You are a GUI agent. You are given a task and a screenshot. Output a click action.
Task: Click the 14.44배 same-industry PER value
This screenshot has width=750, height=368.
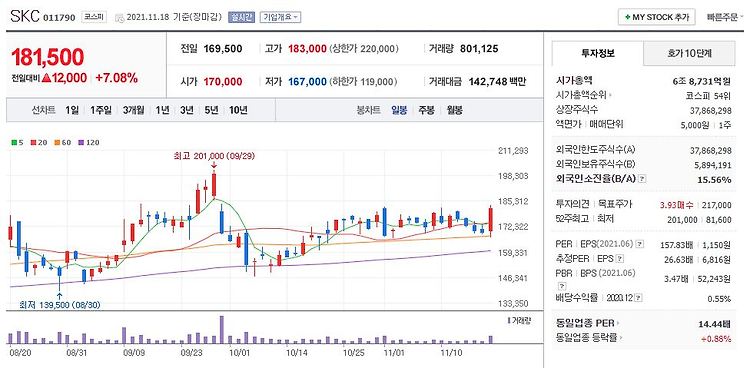point(715,324)
